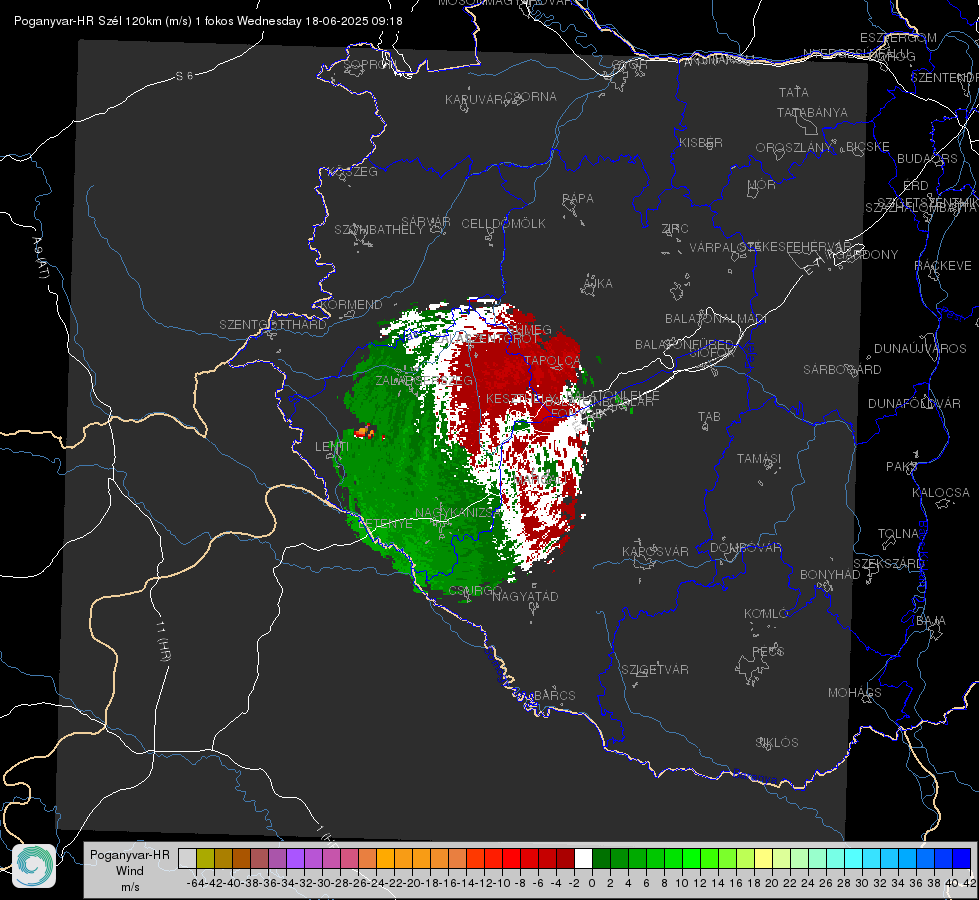Click the KOMLÓ city label
The width and height of the screenshot is (979, 900).
(766, 614)
